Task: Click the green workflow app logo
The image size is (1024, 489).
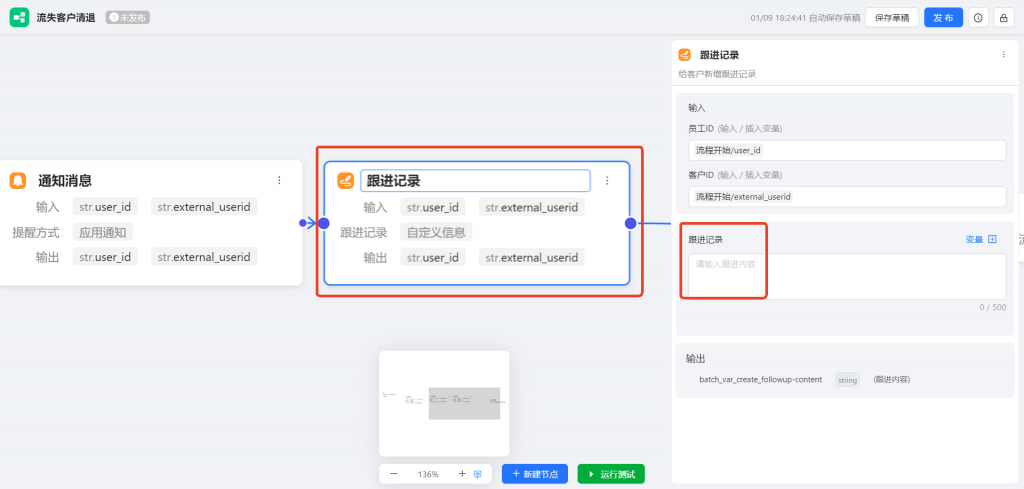Action: pyautogui.click(x=19, y=18)
